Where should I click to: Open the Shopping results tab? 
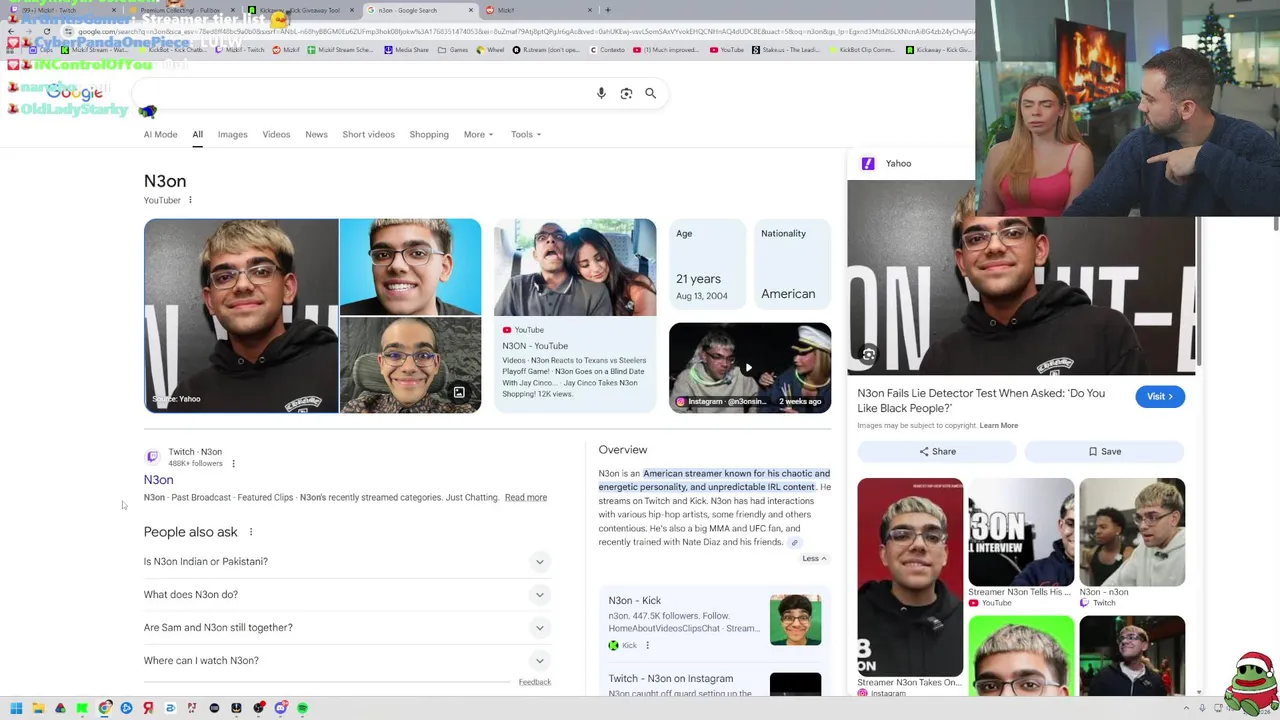(429, 134)
